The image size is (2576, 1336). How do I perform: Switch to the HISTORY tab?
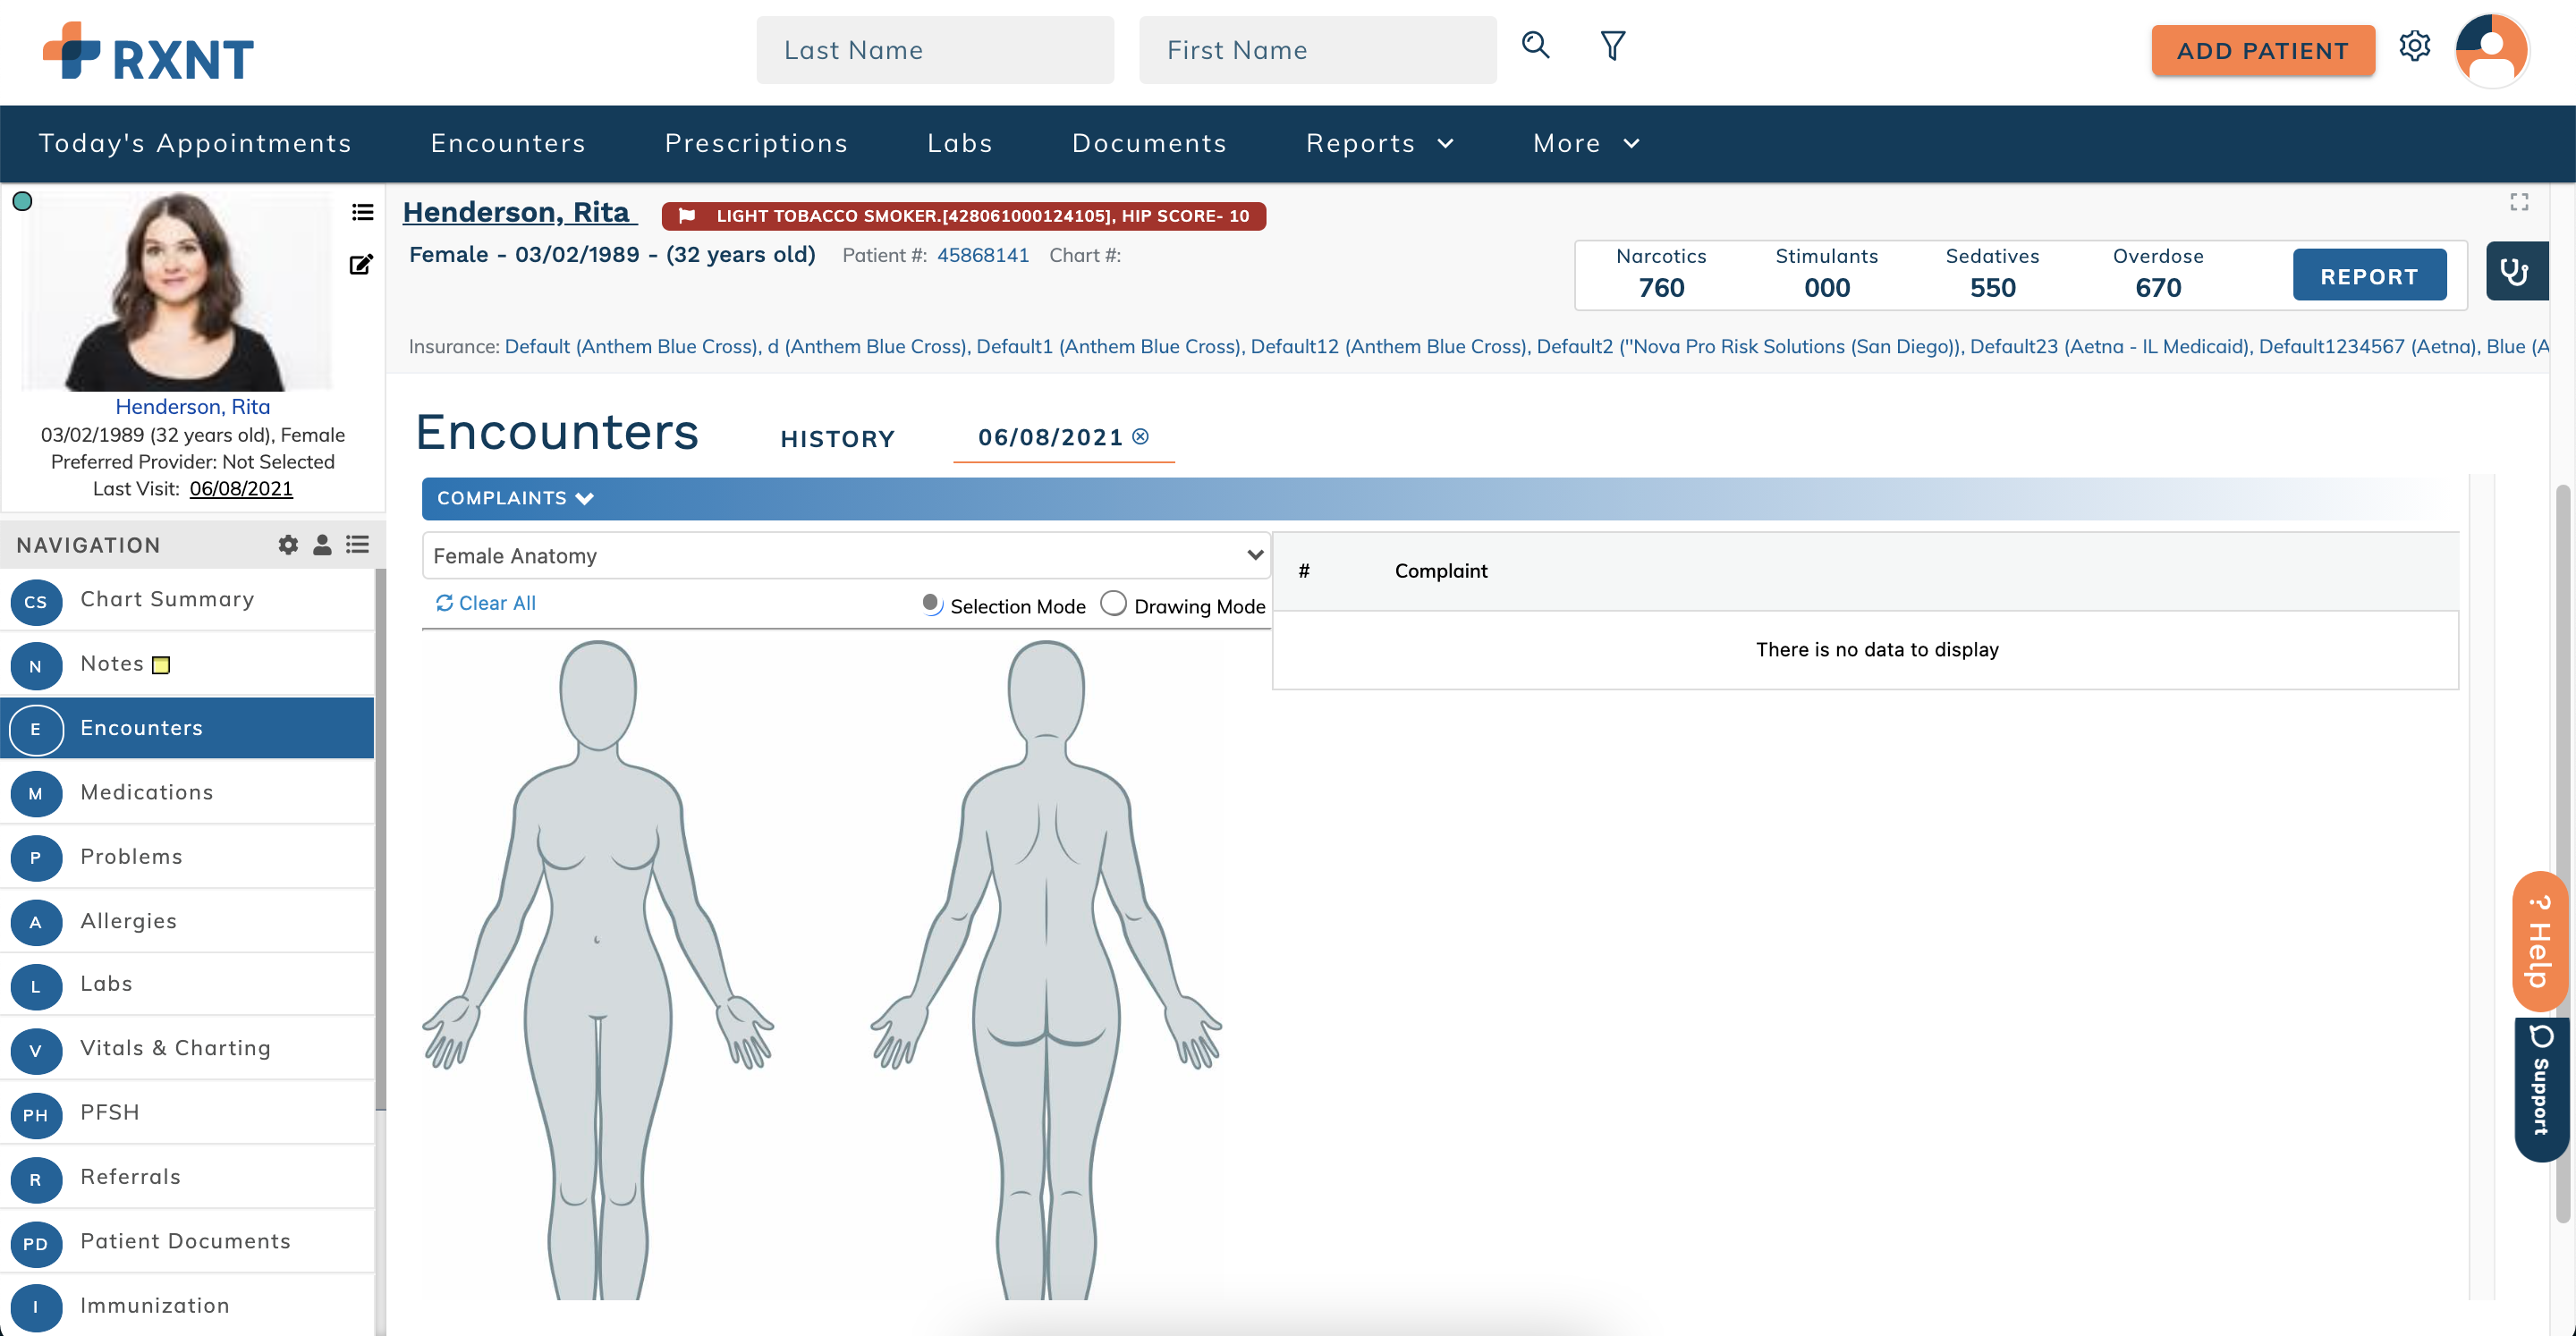point(837,438)
